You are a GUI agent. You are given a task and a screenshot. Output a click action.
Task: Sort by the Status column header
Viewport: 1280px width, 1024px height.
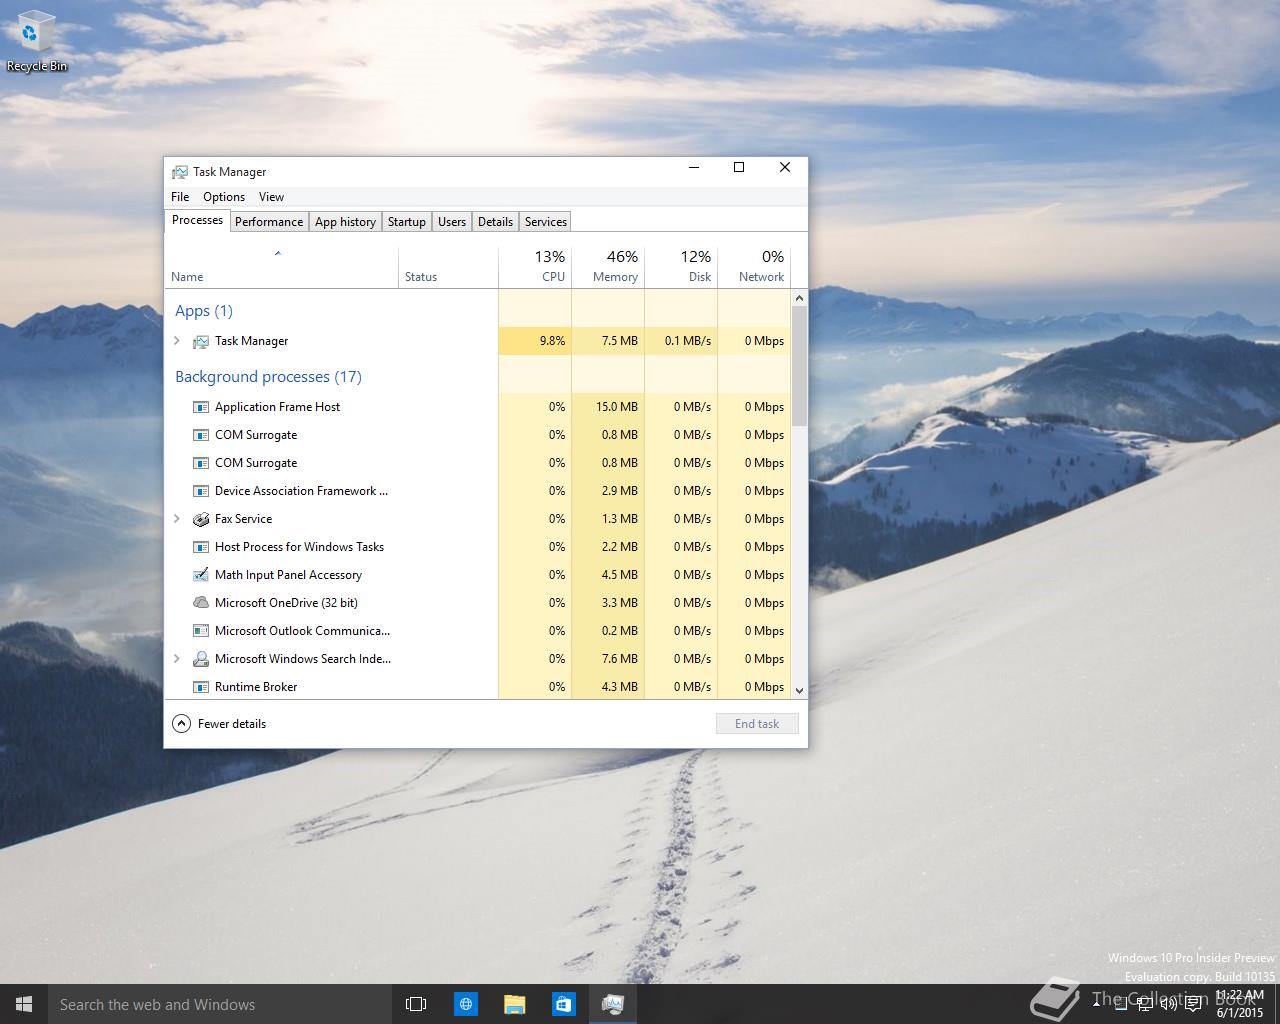pyautogui.click(x=448, y=267)
